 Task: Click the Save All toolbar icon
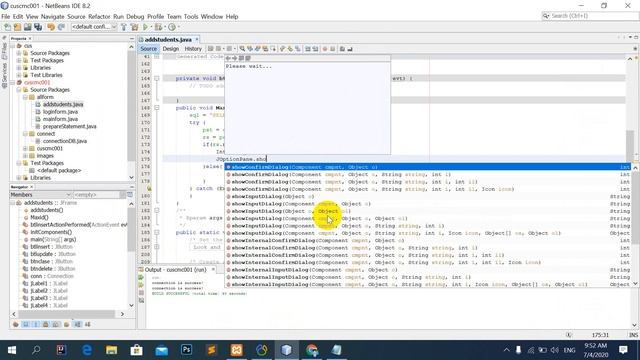pyautogui.click(x=38, y=27)
